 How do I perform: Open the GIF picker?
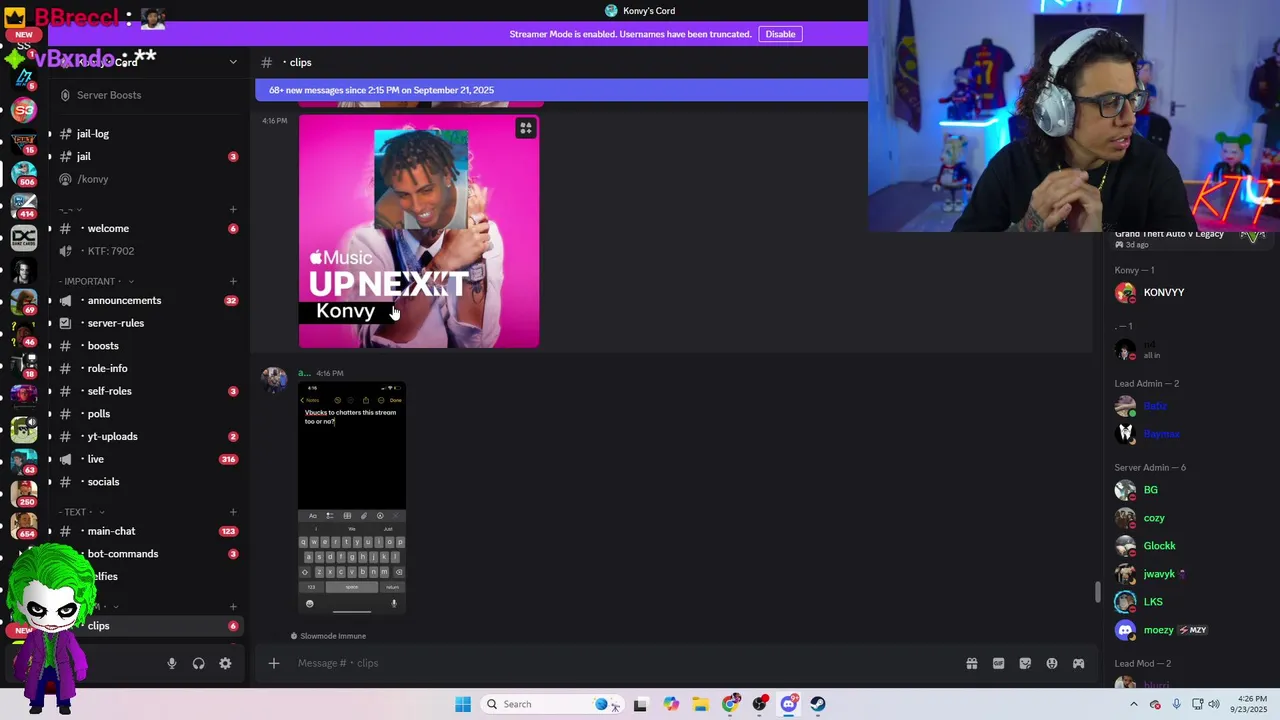998,663
